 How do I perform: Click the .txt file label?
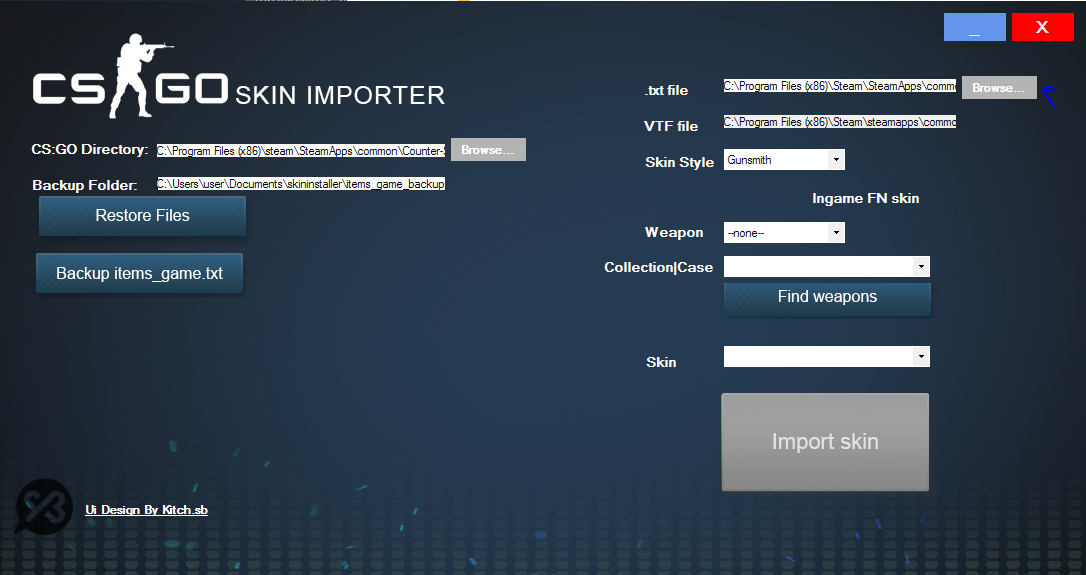pyautogui.click(x=666, y=90)
